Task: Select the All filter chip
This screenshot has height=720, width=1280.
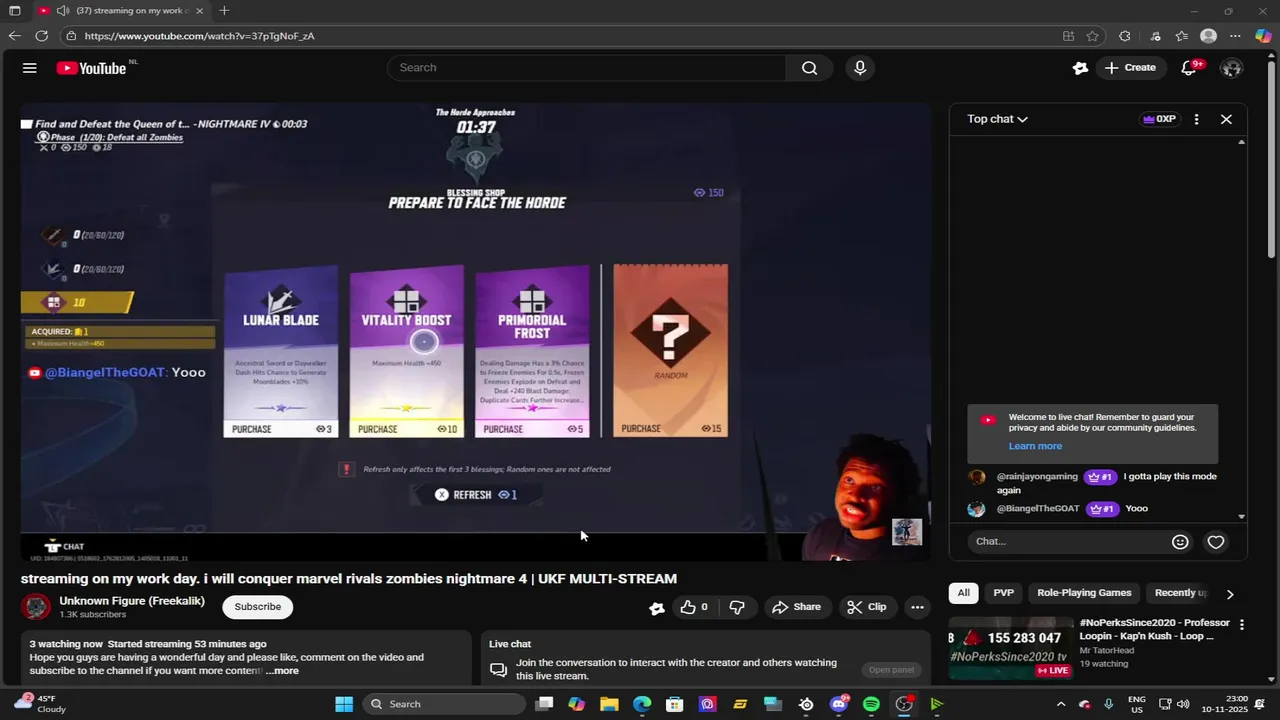Action: click(964, 593)
